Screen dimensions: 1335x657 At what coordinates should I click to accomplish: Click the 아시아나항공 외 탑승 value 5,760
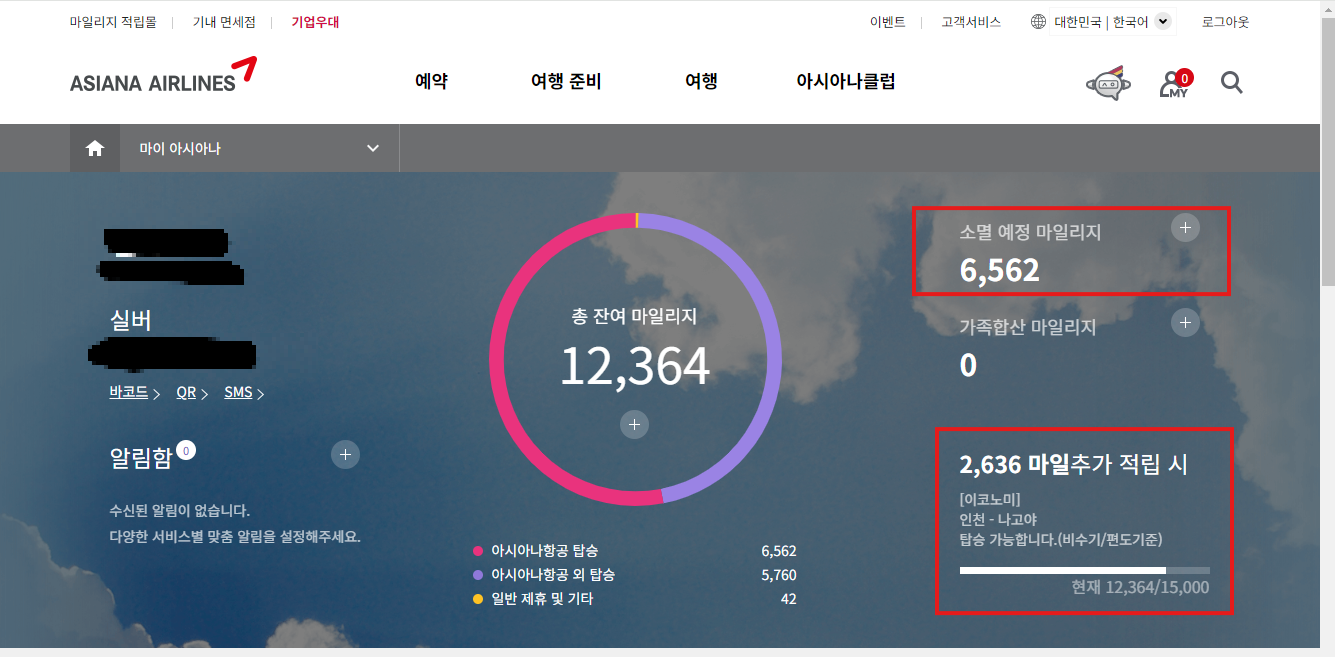pyautogui.click(x=779, y=575)
